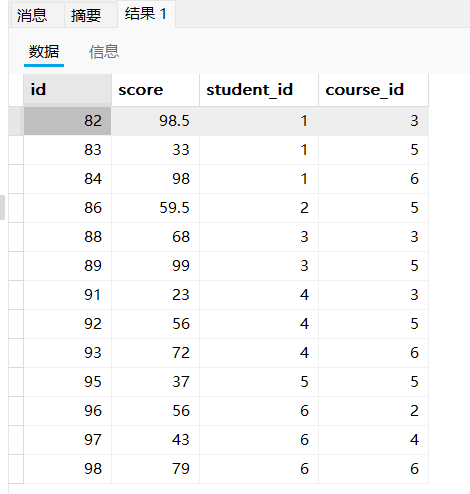Select the score cell 43
Screen dimensions: 470x494
coord(155,440)
